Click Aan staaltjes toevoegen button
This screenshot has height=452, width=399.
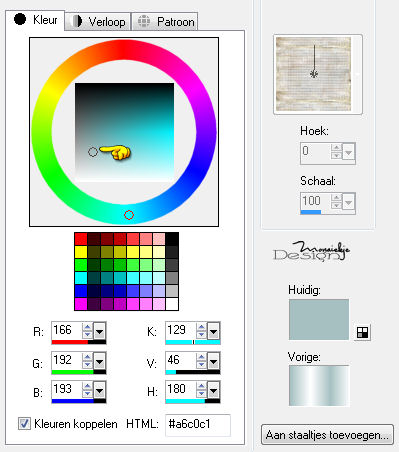pyautogui.click(x=327, y=435)
